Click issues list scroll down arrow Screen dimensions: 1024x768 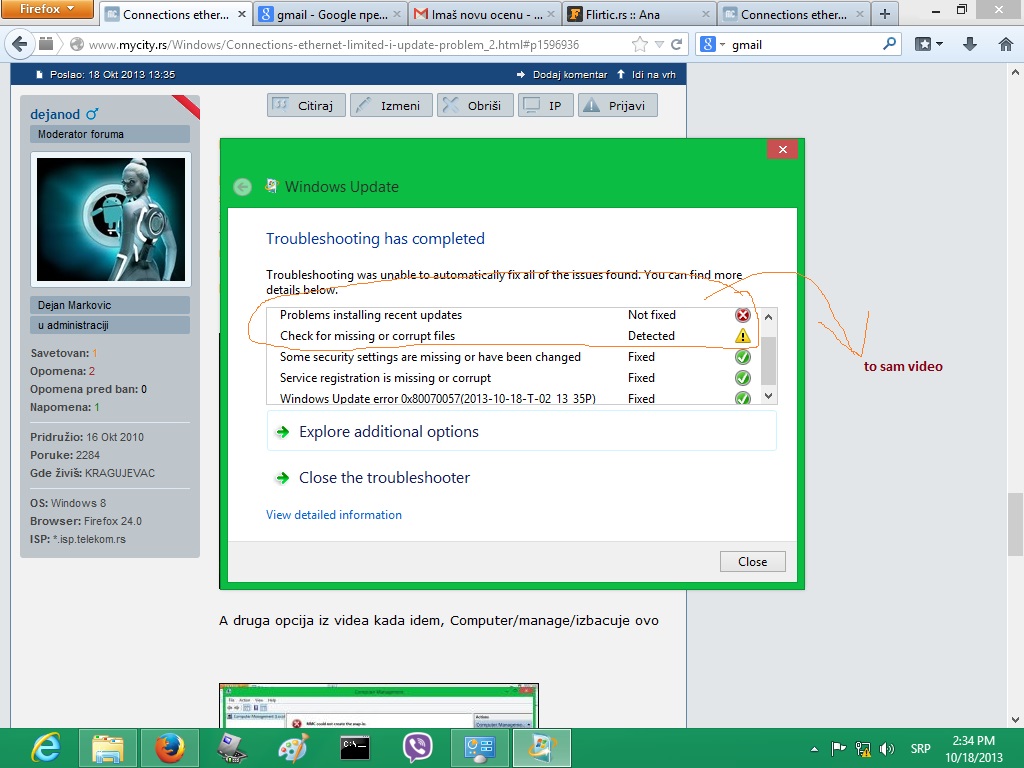[x=769, y=395]
